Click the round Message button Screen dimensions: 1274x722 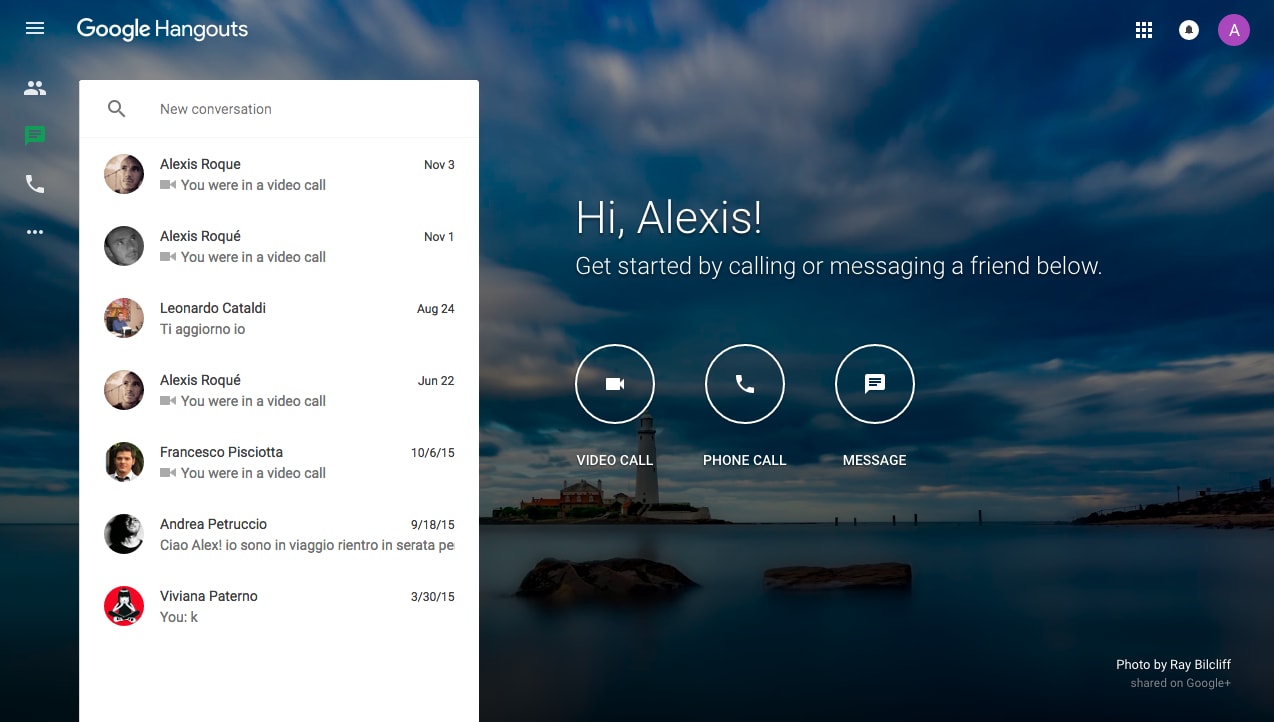[x=875, y=384]
